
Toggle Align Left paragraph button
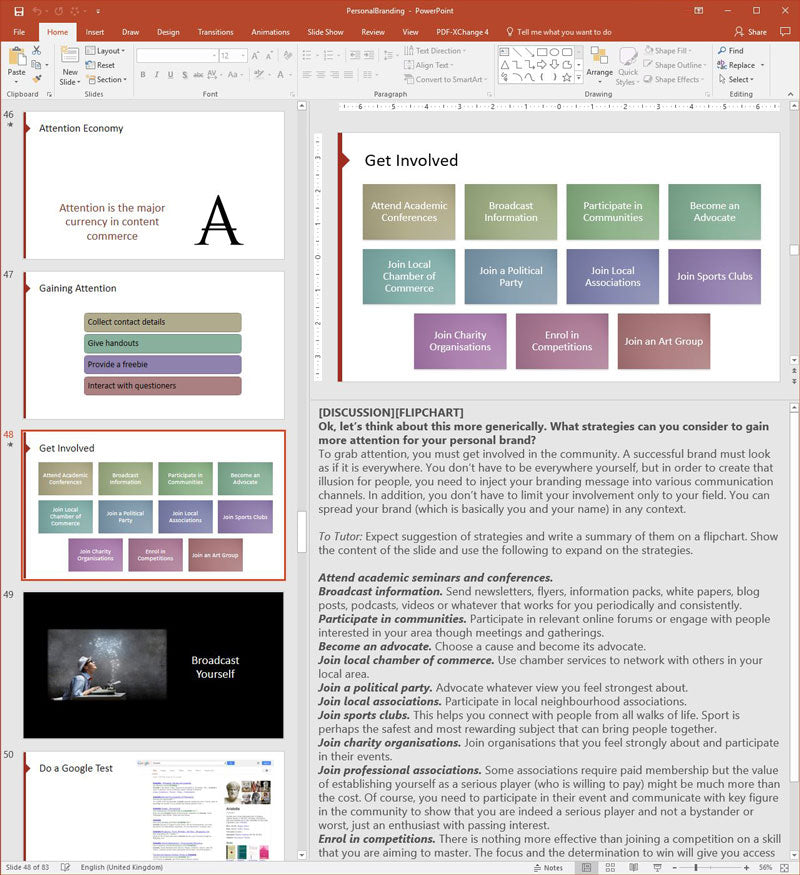(307, 75)
